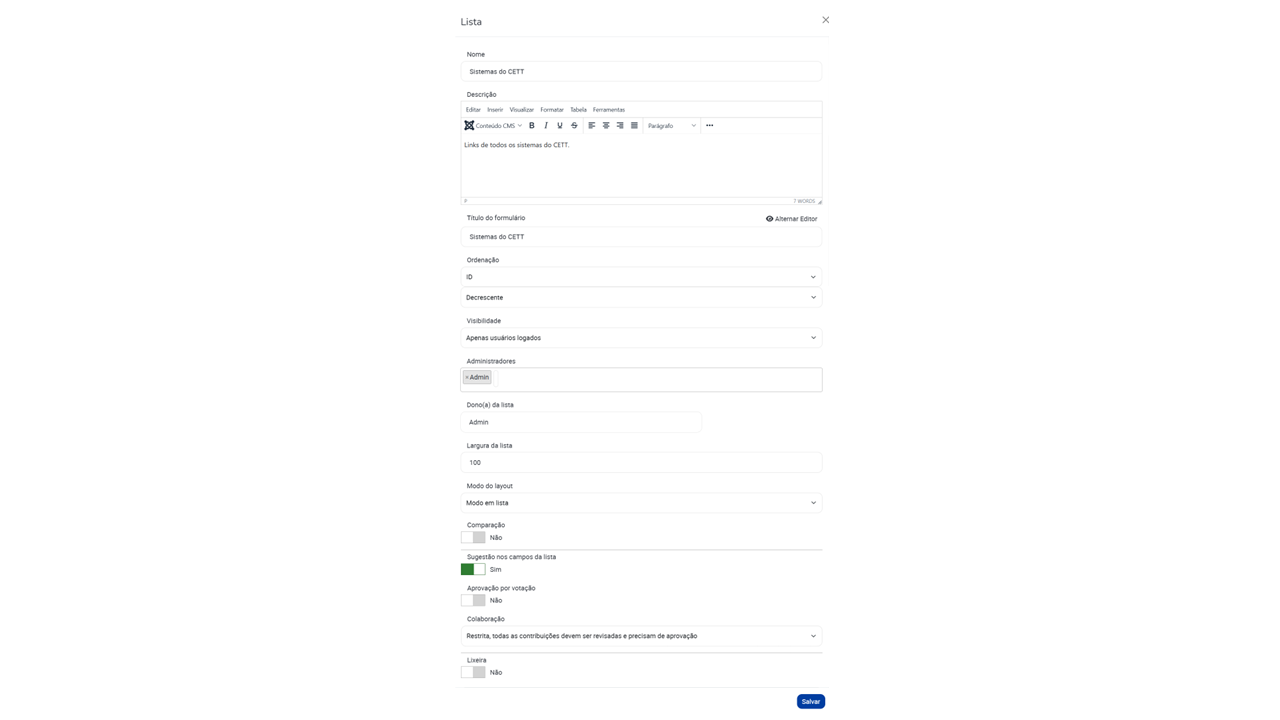Image resolution: width=1280 pixels, height=720 pixels.
Task: Open the Inserir editor menu
Action: [x=495, y=110]
